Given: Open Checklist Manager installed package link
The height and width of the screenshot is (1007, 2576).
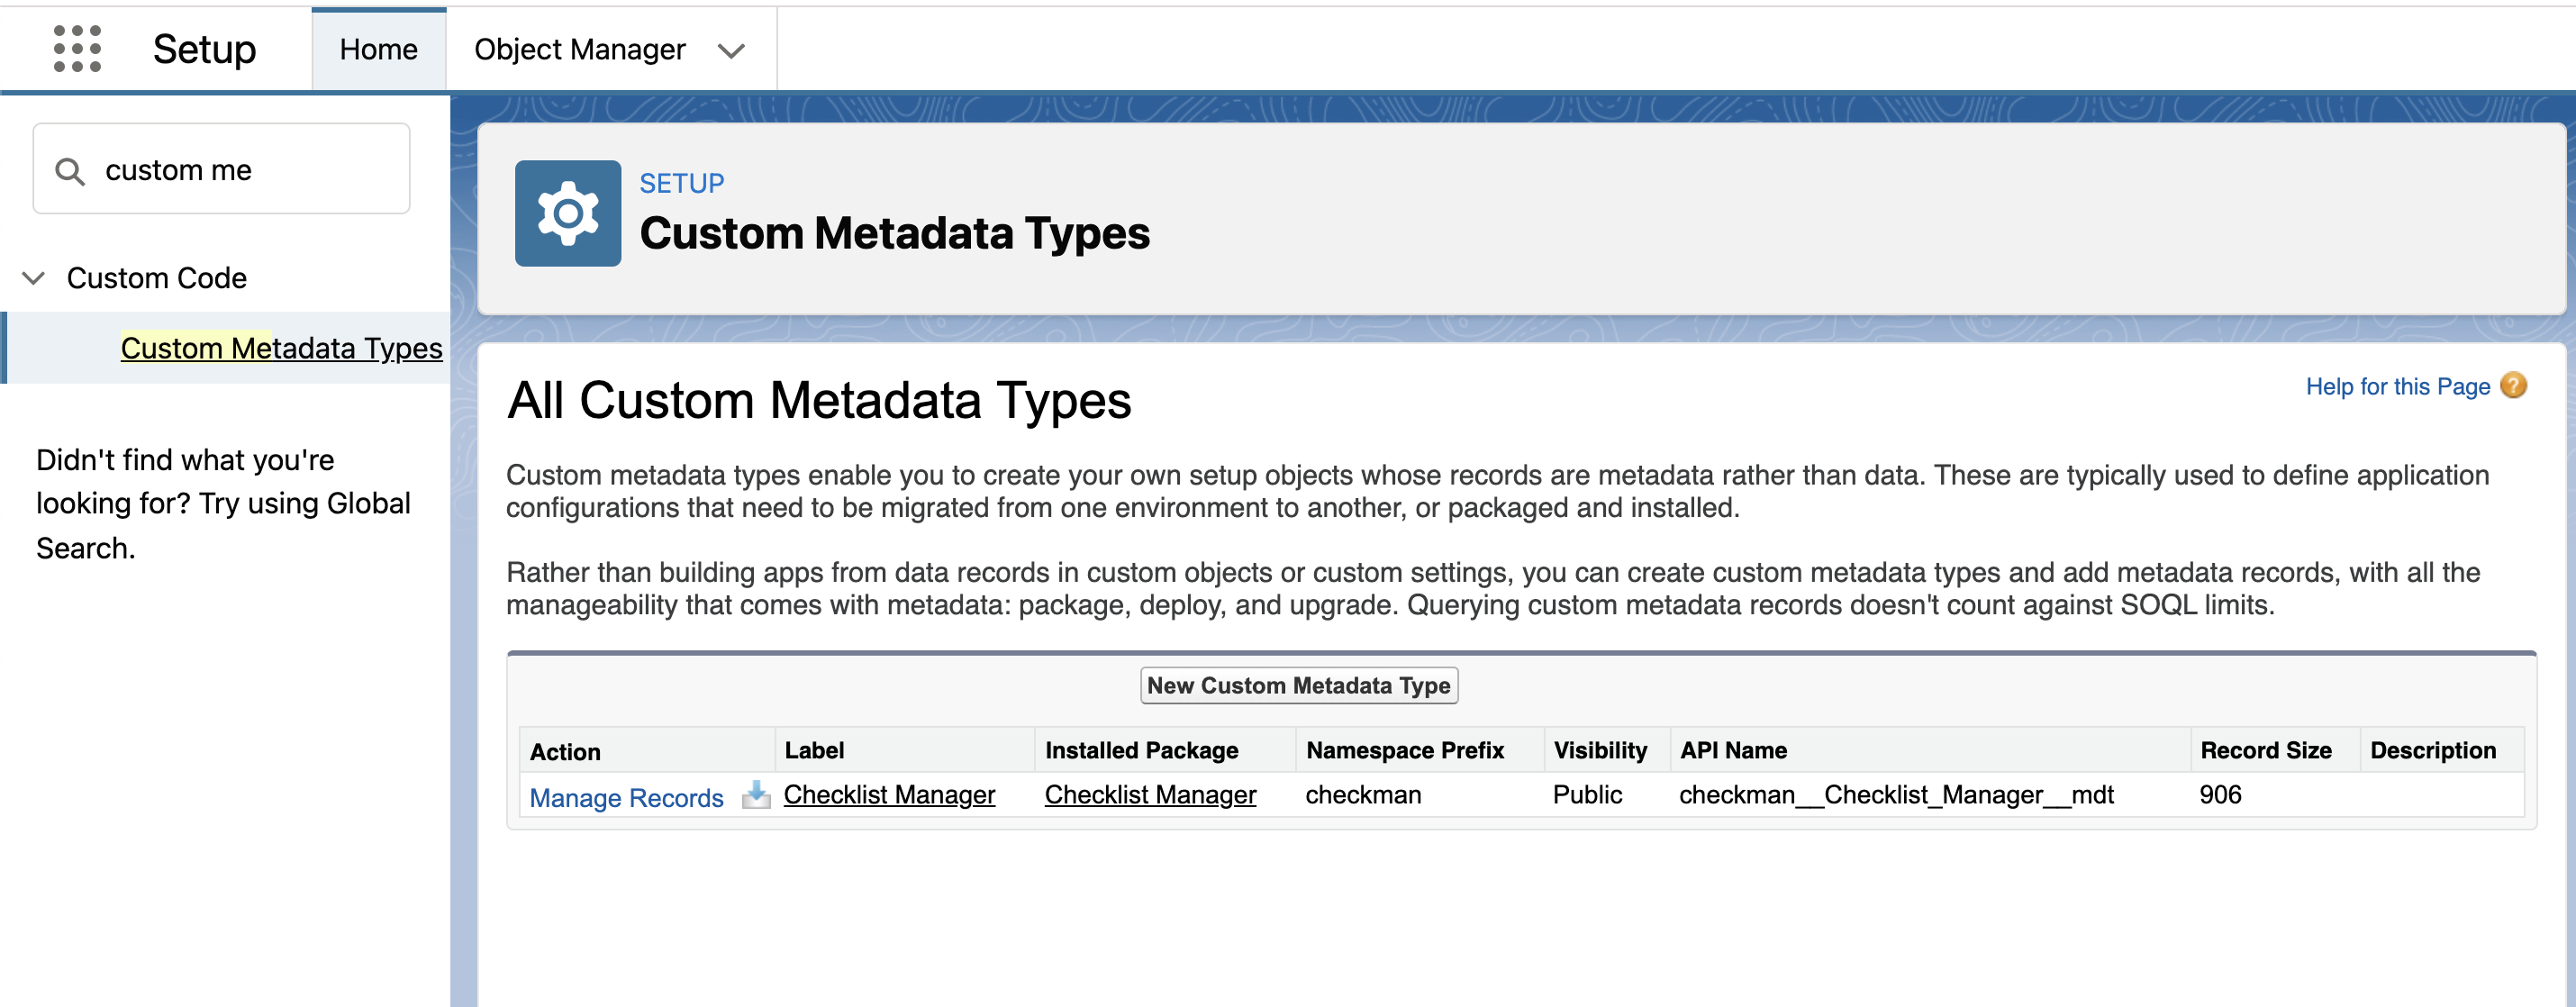Looking at the screenshot, I should [1150, 795].
